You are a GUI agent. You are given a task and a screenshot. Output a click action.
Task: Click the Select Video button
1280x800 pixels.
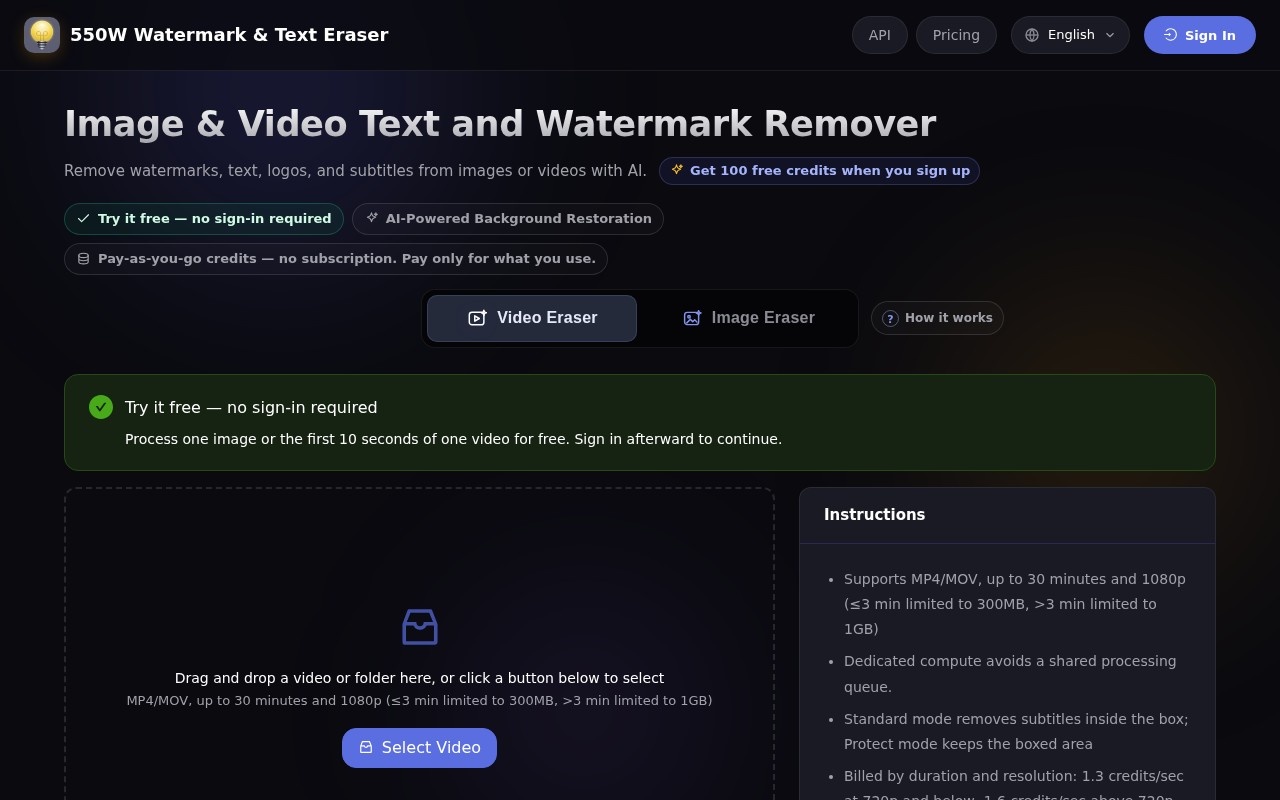(x=420, y=748)
